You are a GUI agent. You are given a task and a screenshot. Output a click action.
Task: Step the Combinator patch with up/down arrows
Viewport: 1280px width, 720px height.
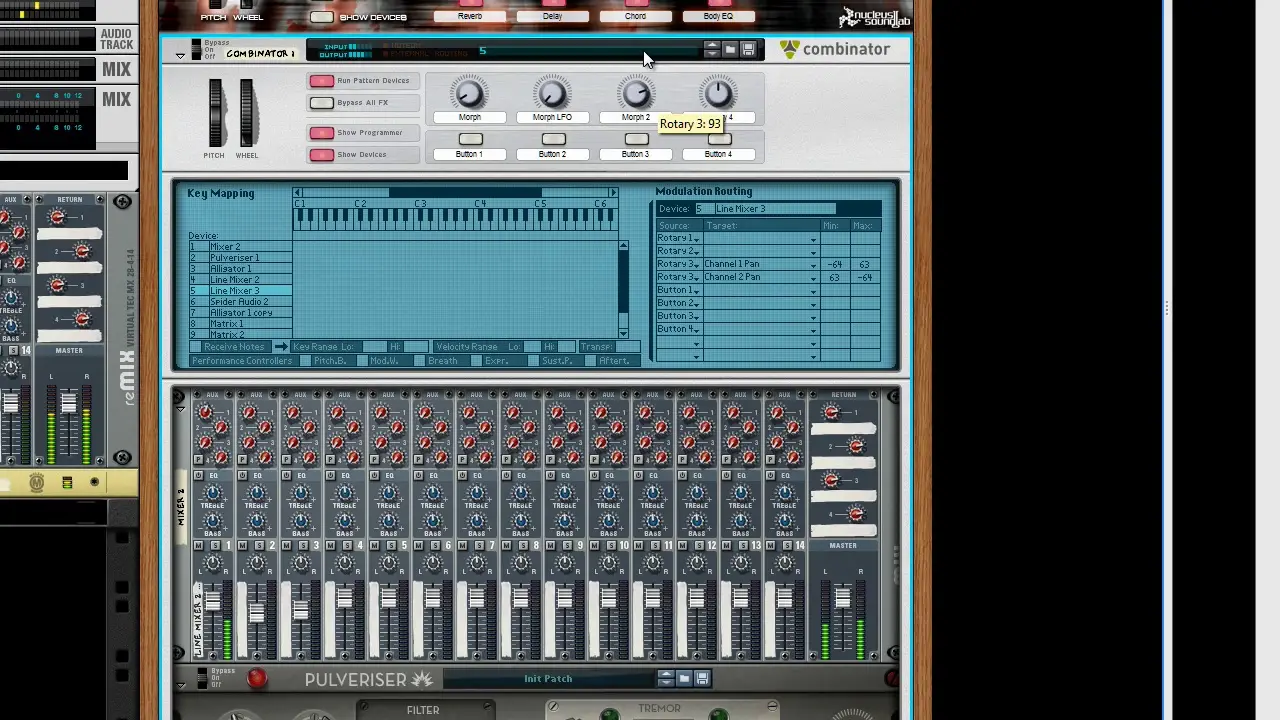click(711, 49)
